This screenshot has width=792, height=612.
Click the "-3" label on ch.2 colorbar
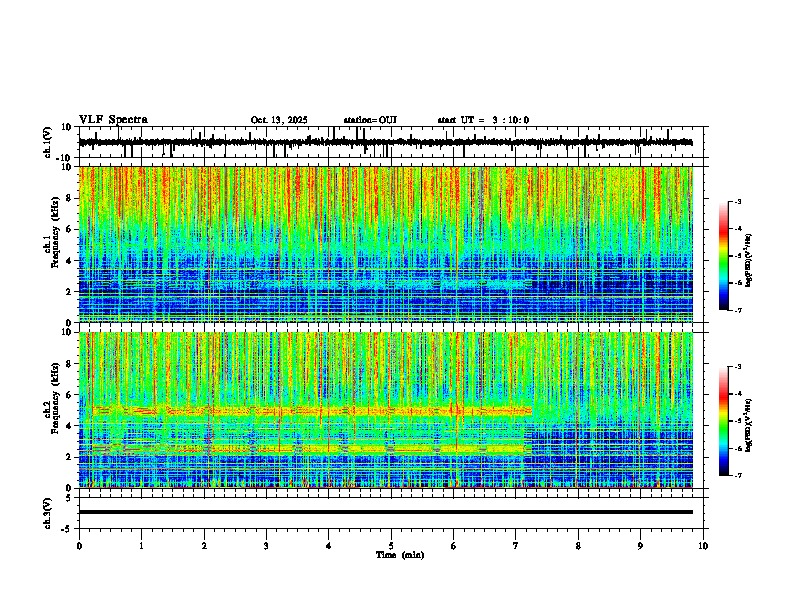737,367
